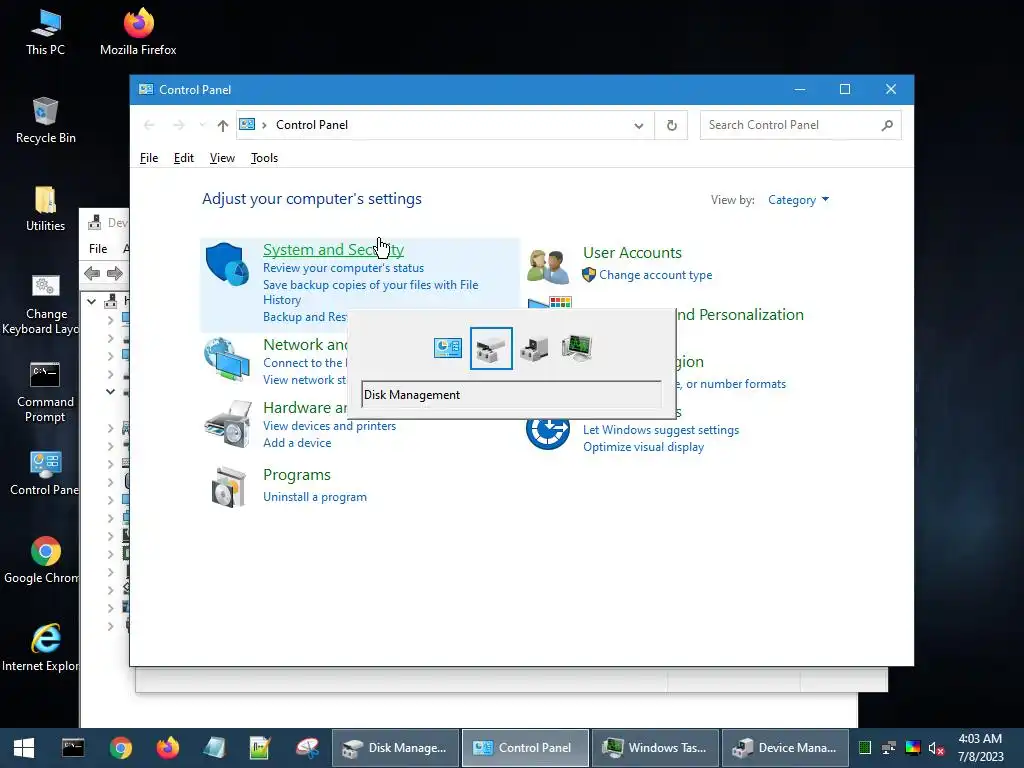The width and height of the screenshot is (1024, 768).
Task: Click the back arrow in Device Manager toolbar
Action: point(92,273)
